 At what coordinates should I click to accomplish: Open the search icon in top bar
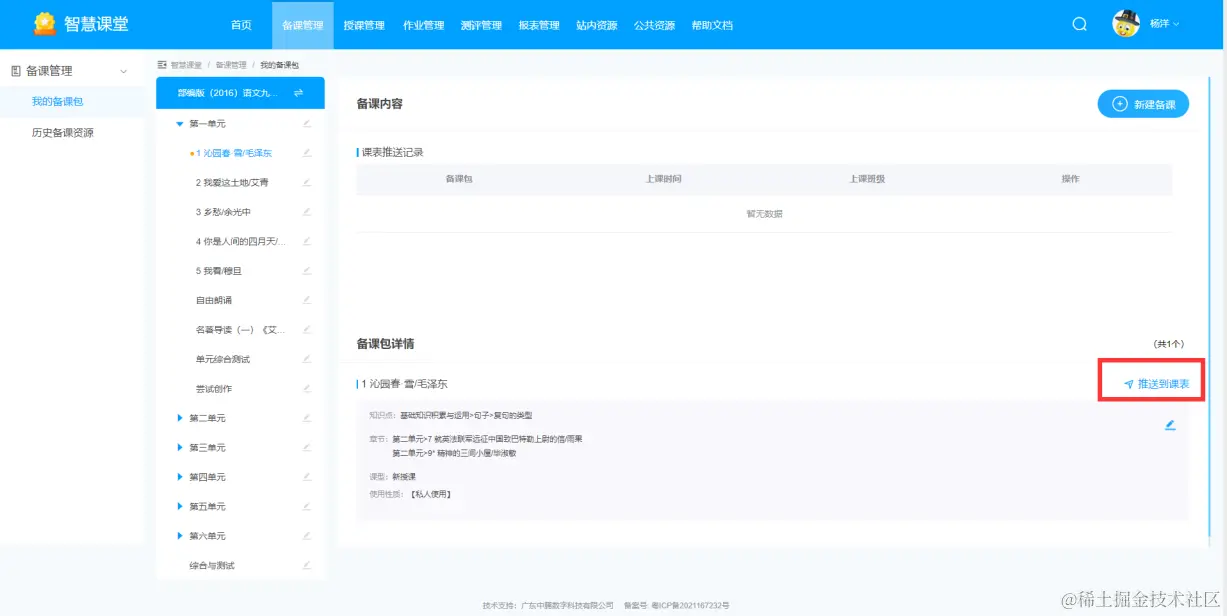1080,22
